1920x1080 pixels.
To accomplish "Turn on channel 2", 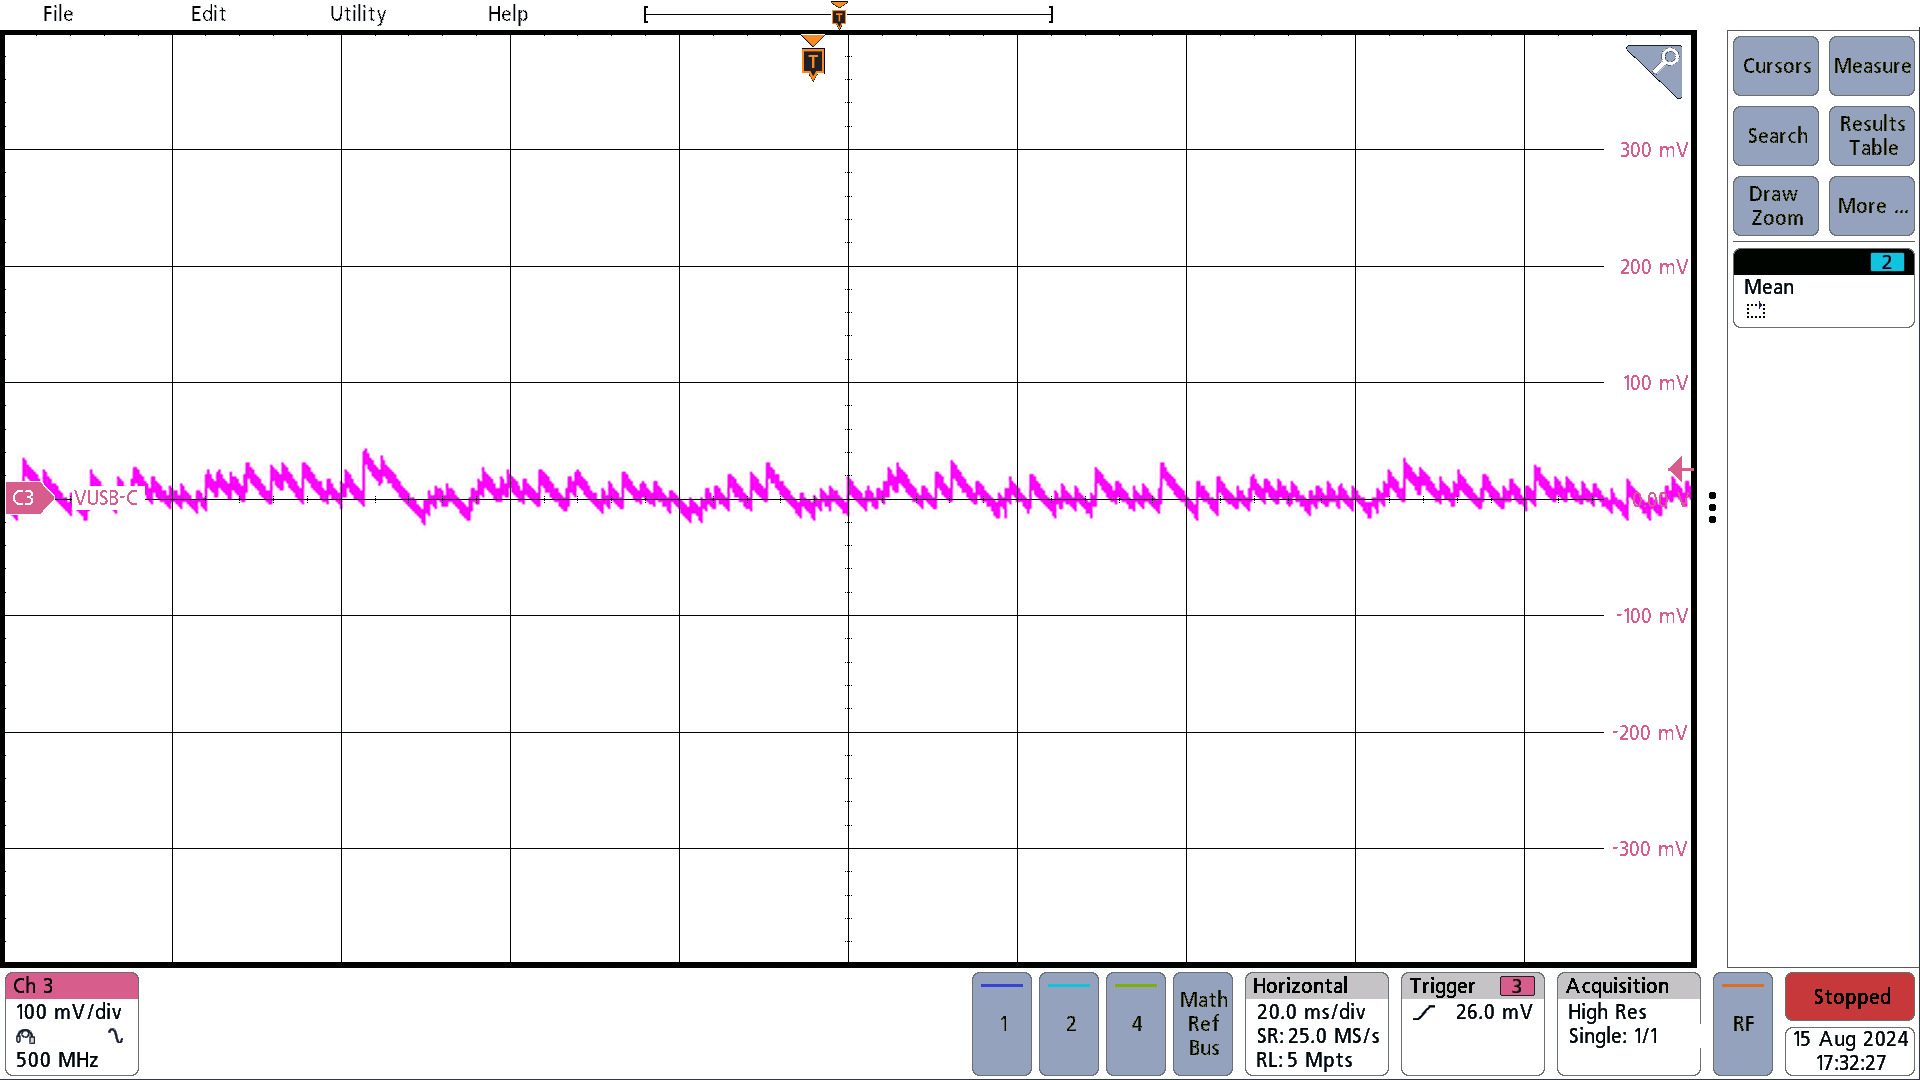I will pos(1069,1024).
